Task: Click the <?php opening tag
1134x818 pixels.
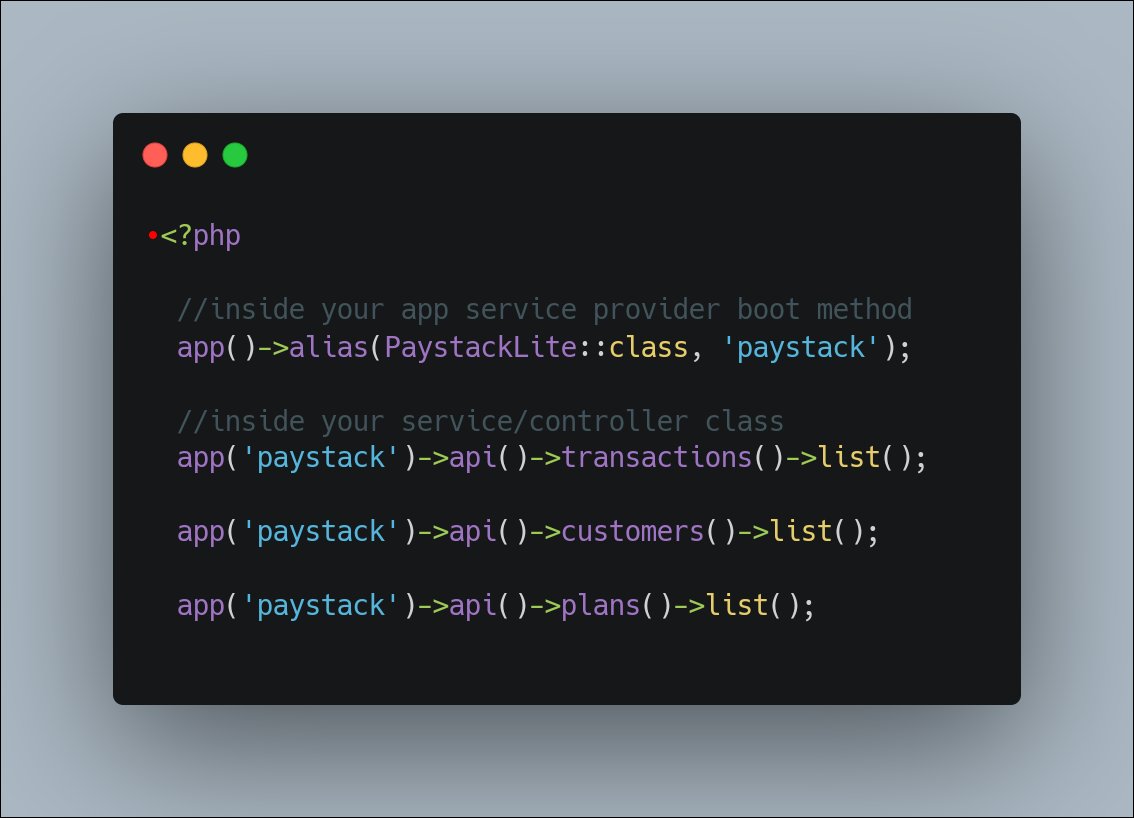Action: (200, 236)
